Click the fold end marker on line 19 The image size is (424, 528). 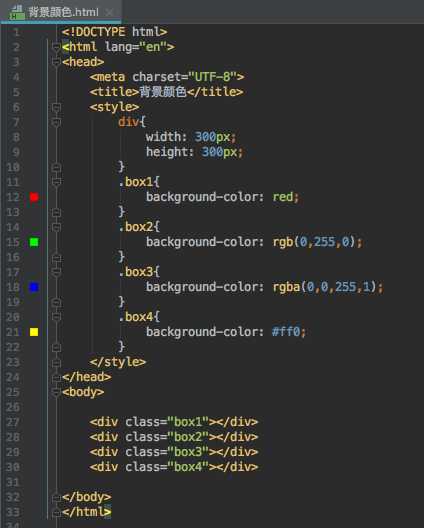click(57, 302)
